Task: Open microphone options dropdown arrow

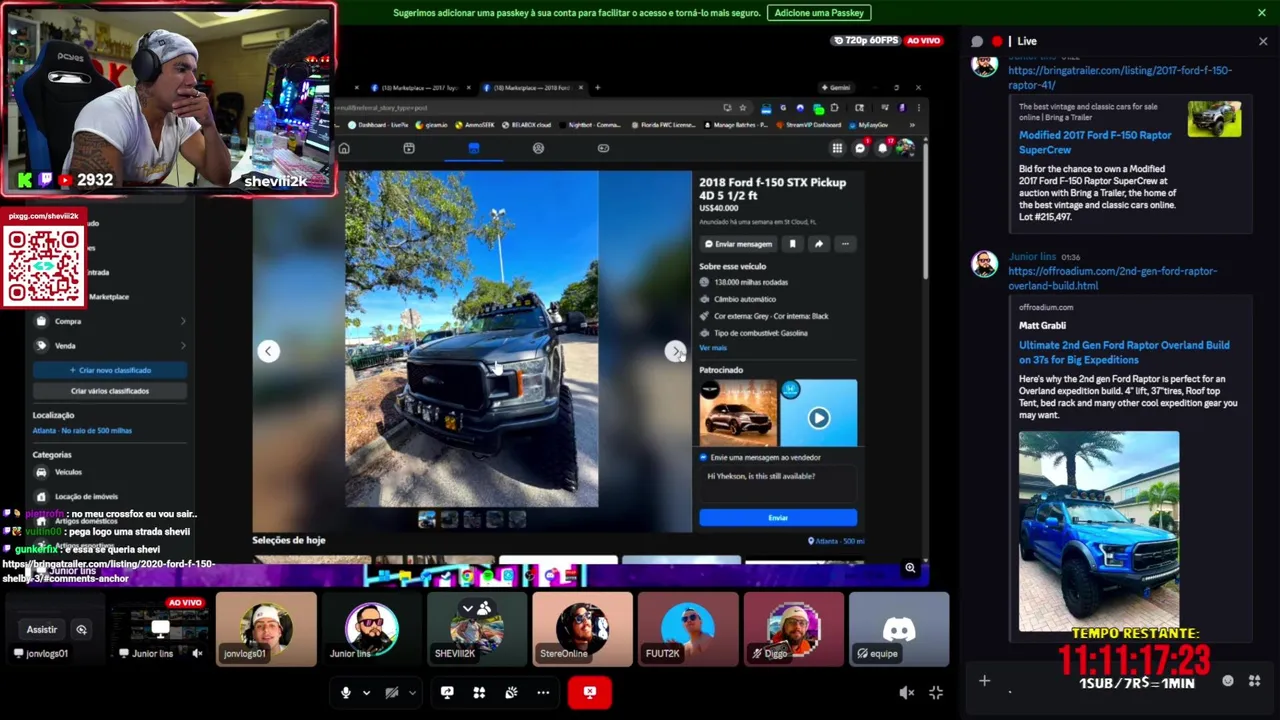Action: [366, 692]
